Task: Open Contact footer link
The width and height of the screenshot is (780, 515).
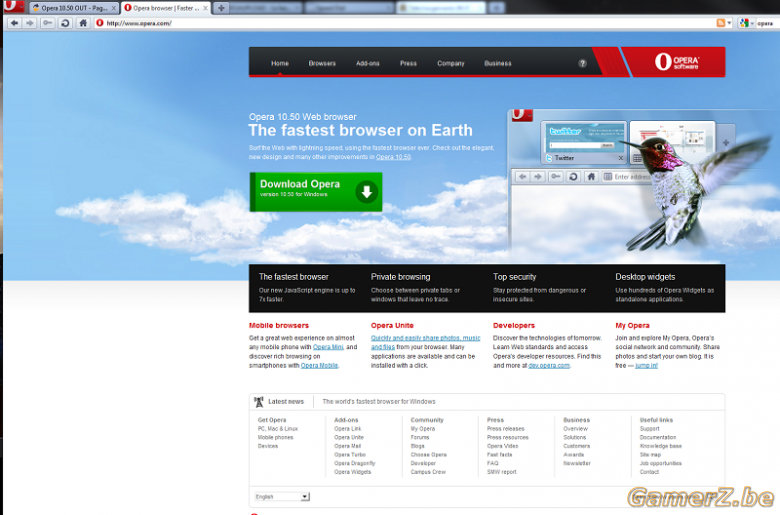Action: tap(649, 472)
